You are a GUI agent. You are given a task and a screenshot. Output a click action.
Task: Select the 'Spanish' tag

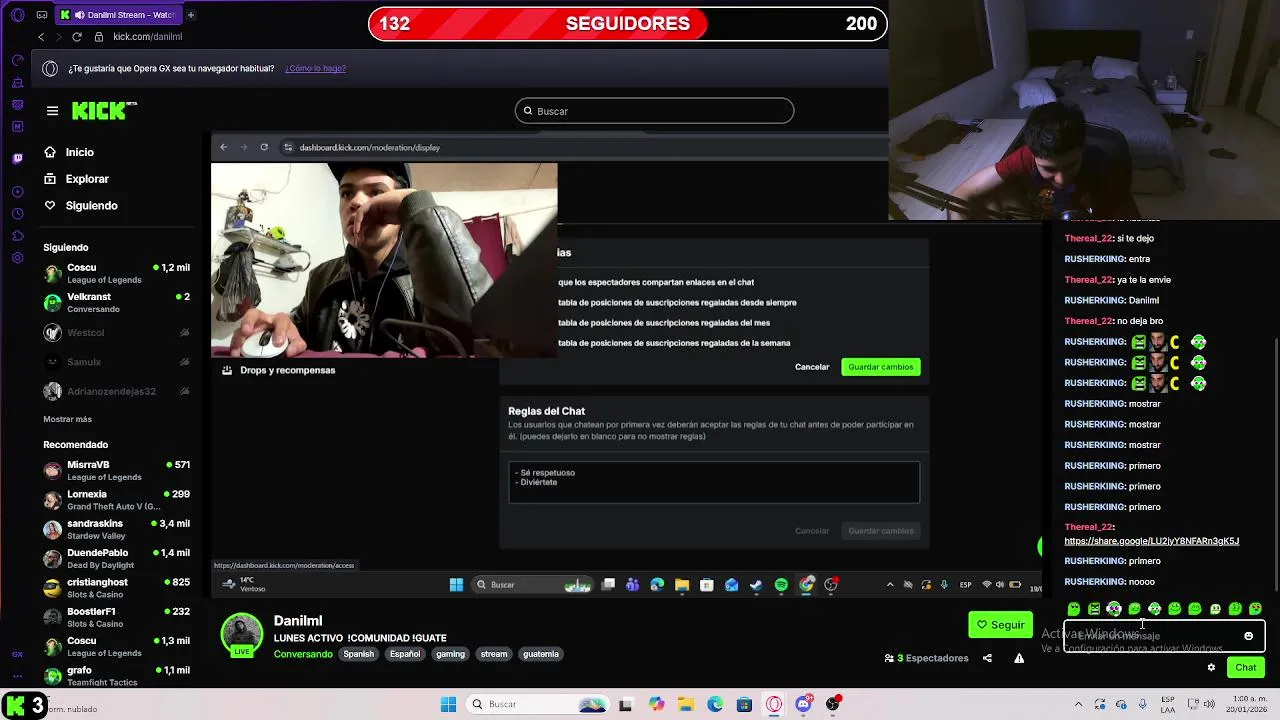click(x=359, y=654)
